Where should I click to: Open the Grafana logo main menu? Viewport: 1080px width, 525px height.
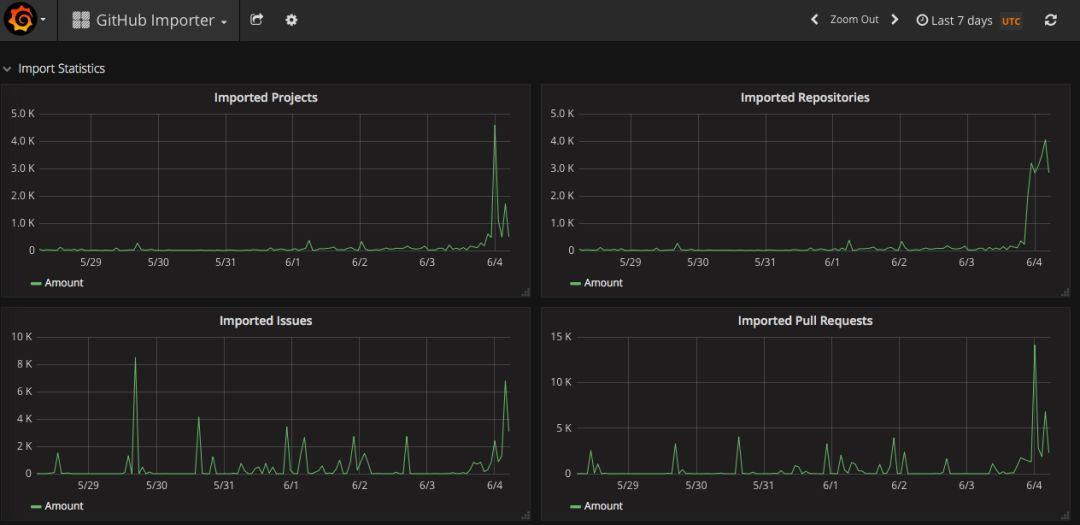pos(21,20)
